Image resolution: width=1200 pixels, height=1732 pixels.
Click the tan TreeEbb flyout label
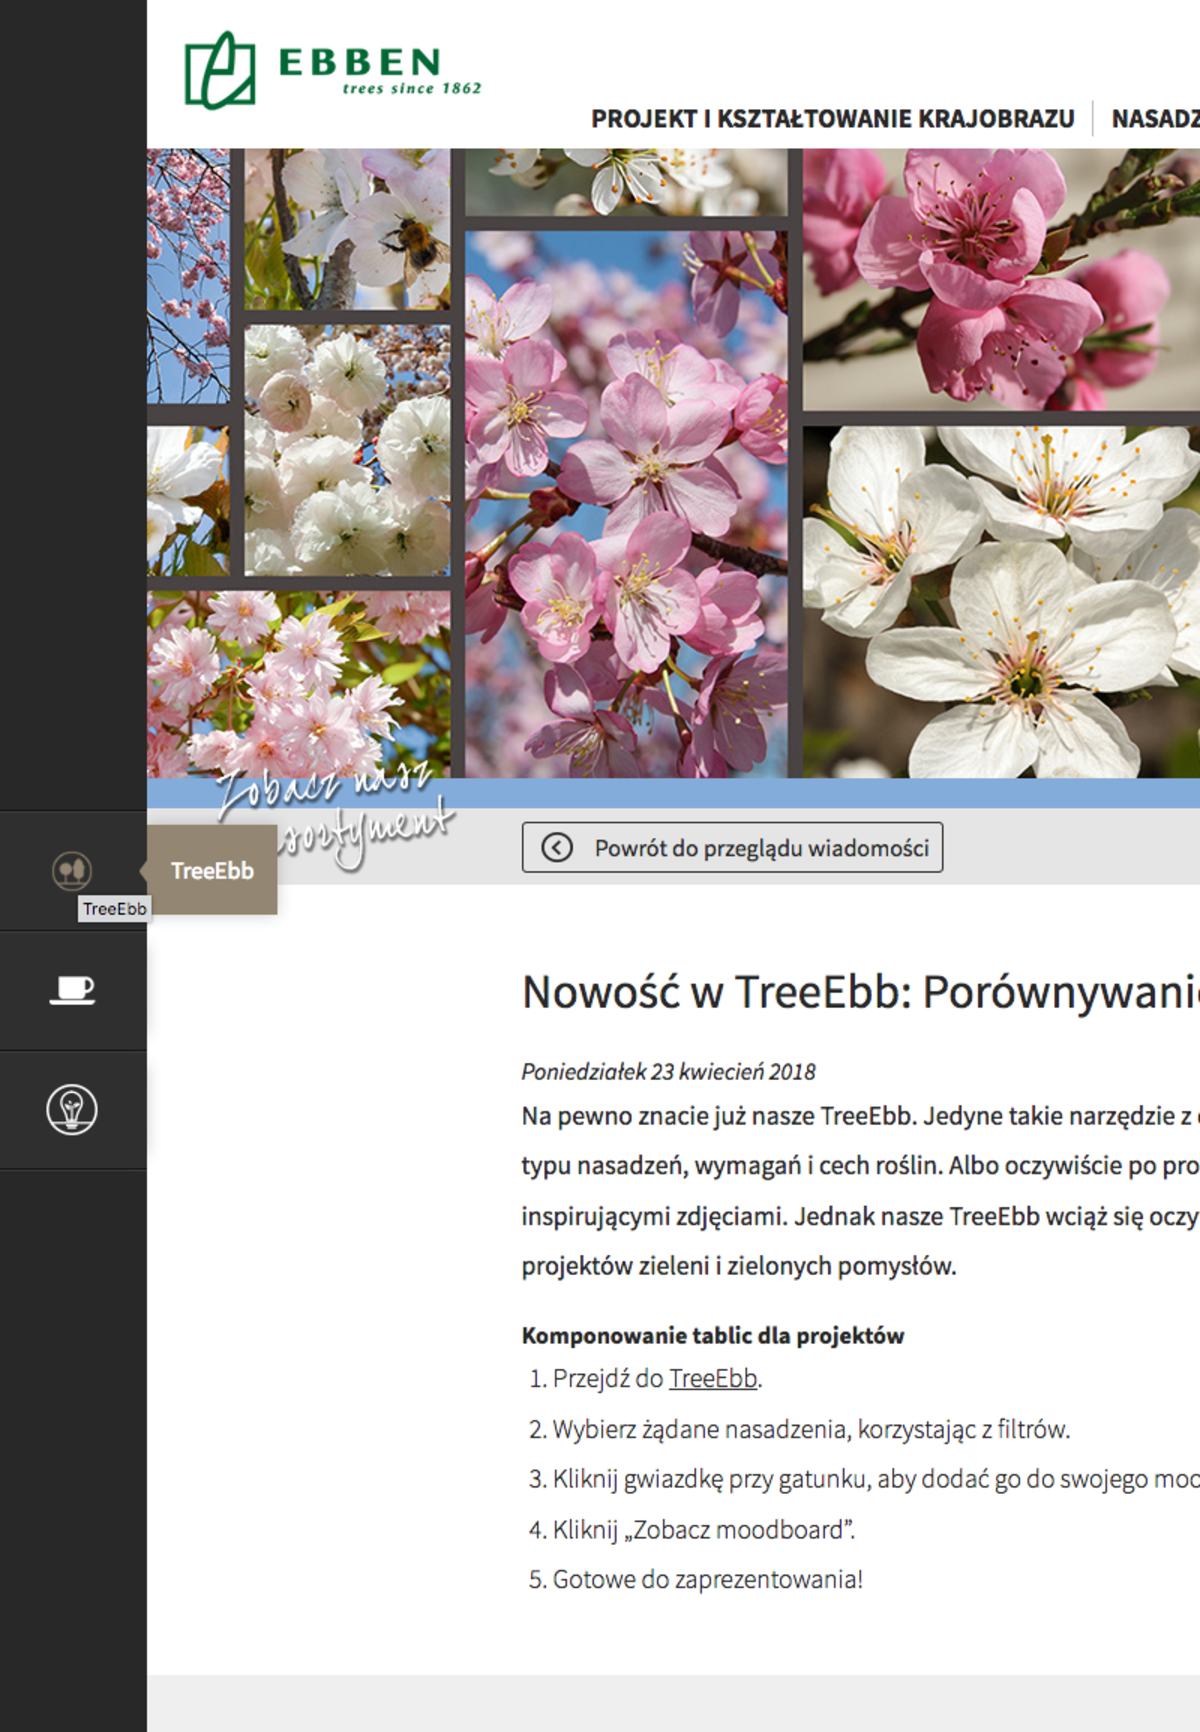point(212,871)
